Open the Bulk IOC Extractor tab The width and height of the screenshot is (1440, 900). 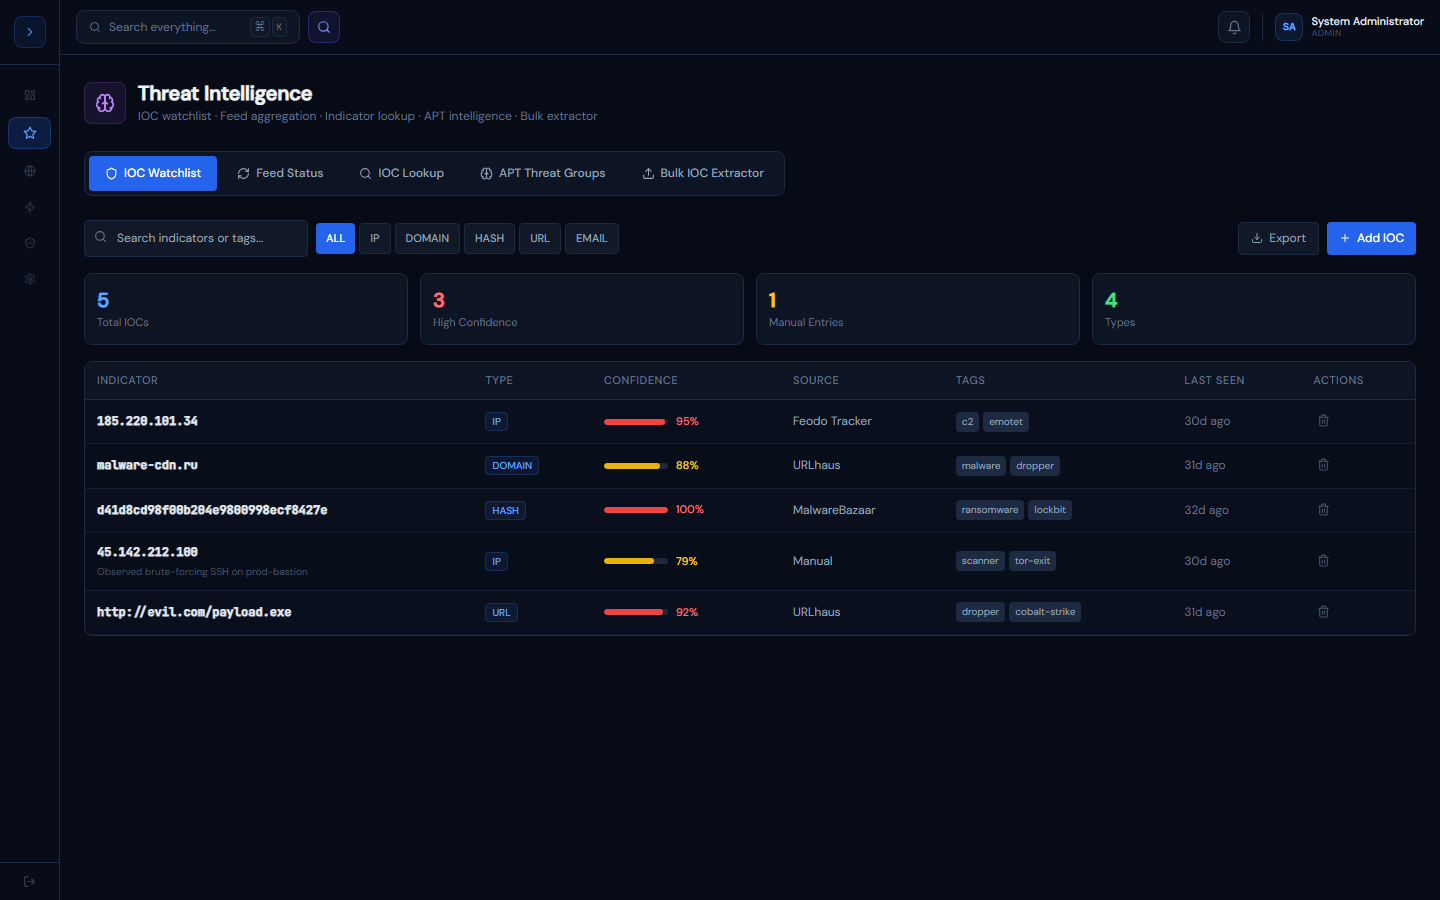(703, 173)
